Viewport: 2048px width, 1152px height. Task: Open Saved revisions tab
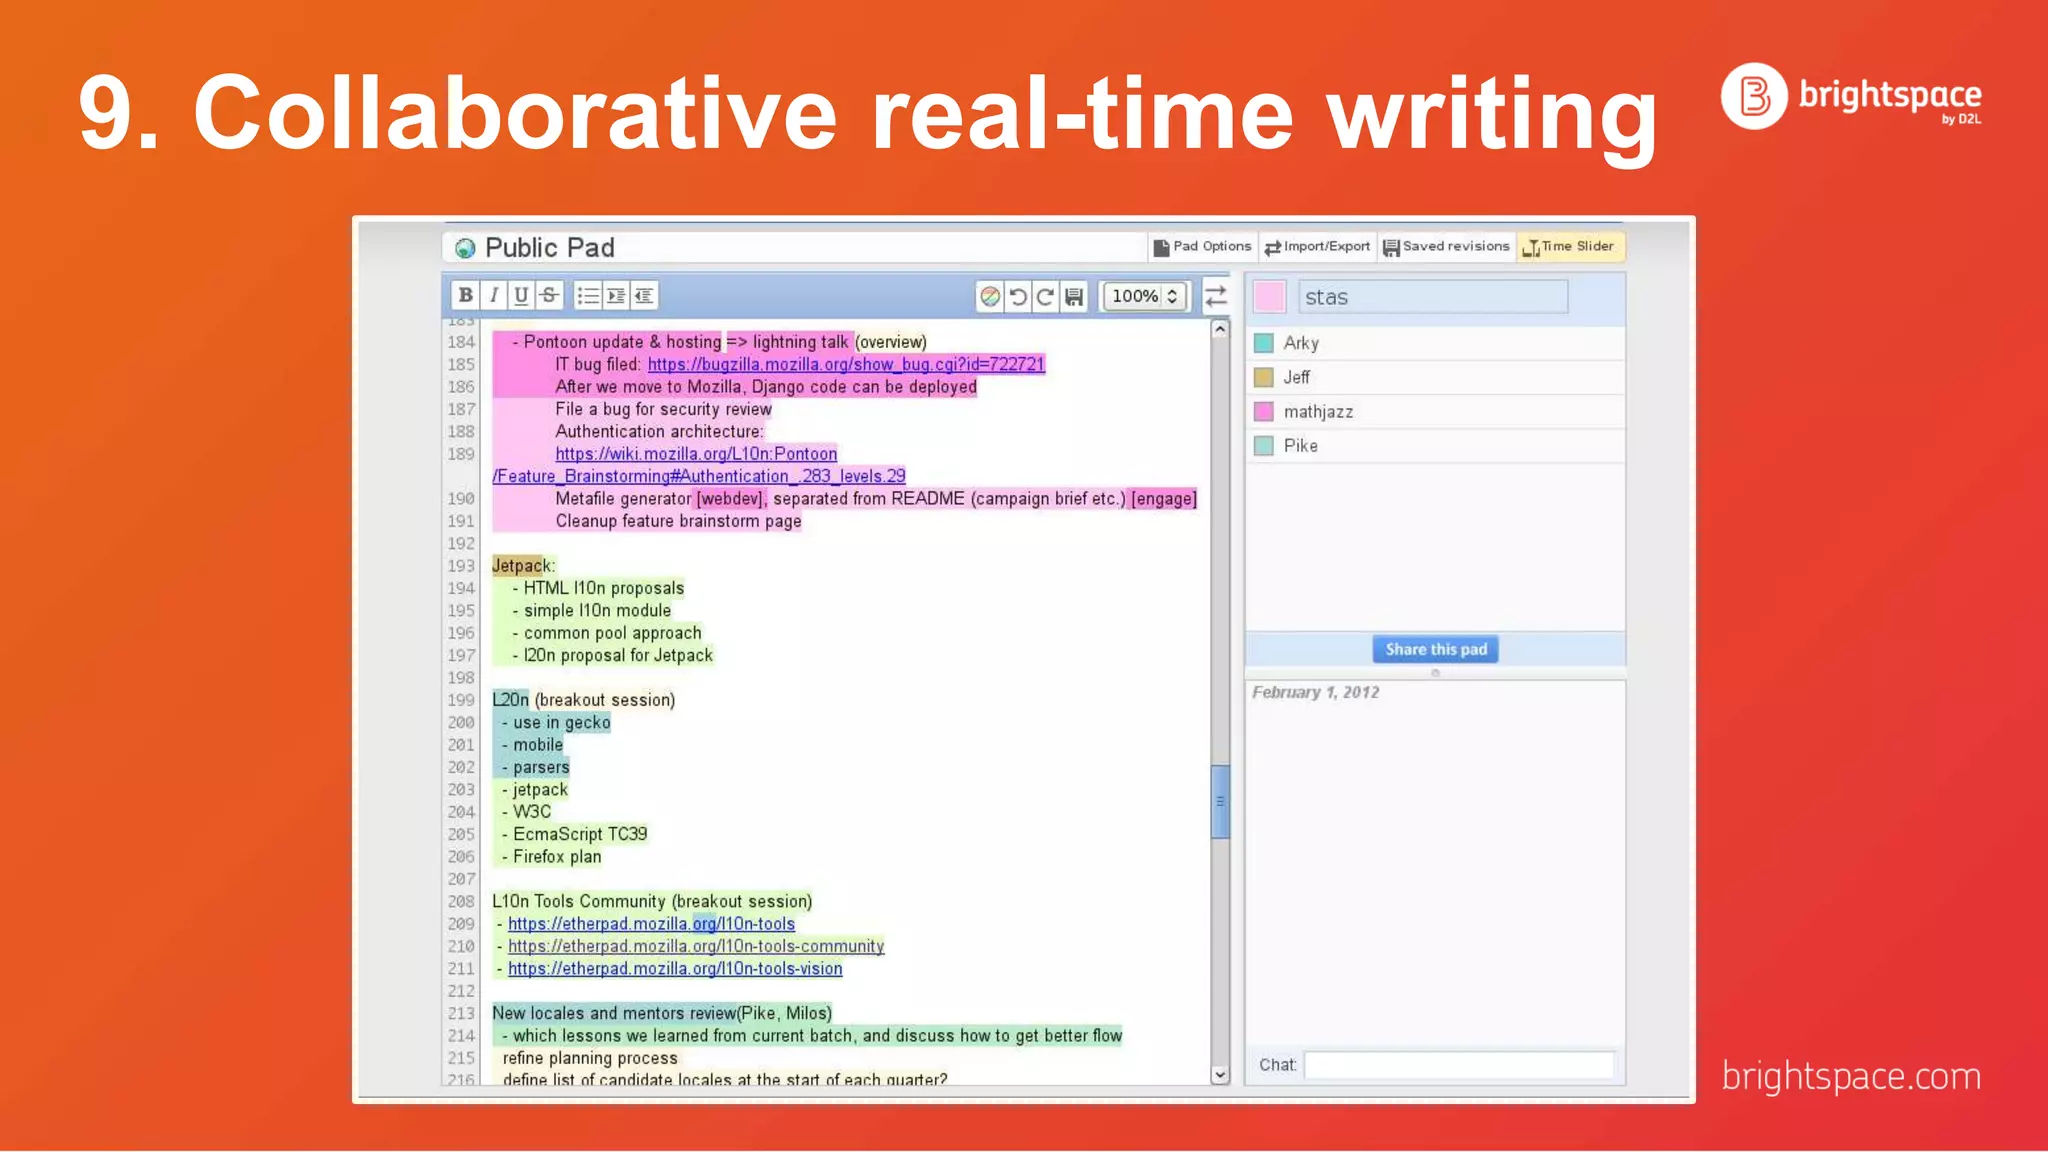pyautogui.click(x=1447, y=246)
